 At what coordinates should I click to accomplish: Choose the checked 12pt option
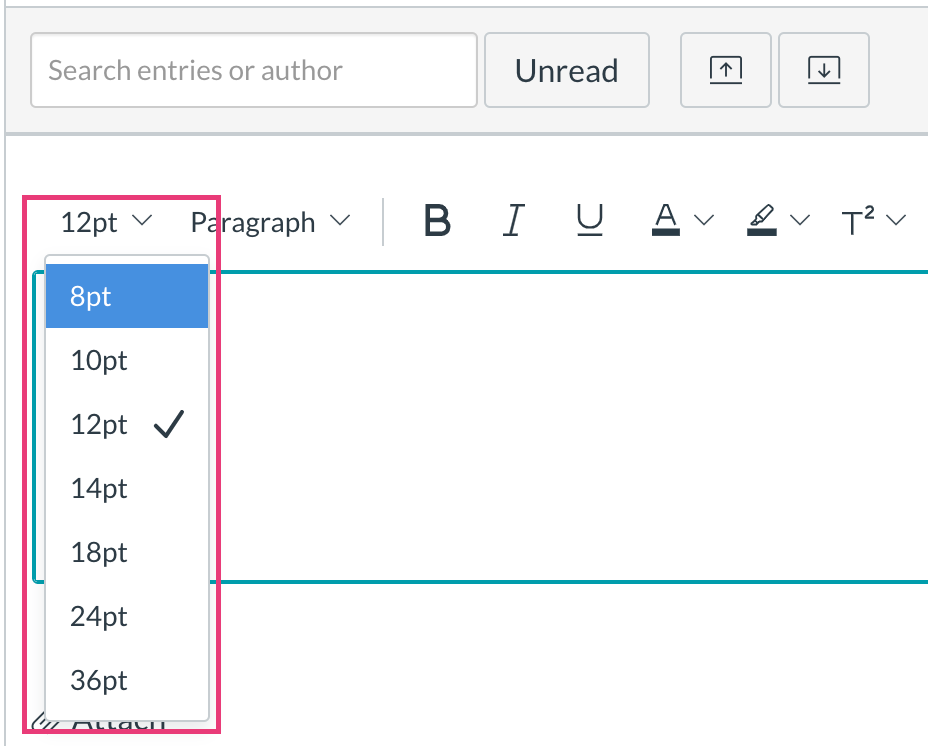click(x=127, y=424)
